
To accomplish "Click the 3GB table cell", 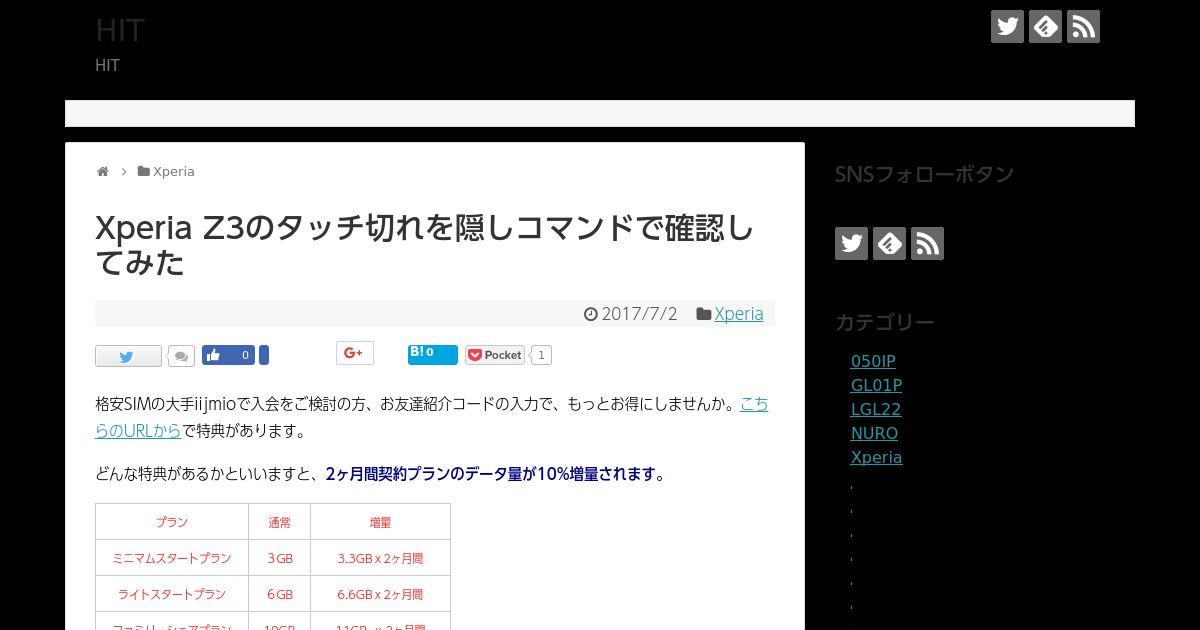I will point(280,558).
